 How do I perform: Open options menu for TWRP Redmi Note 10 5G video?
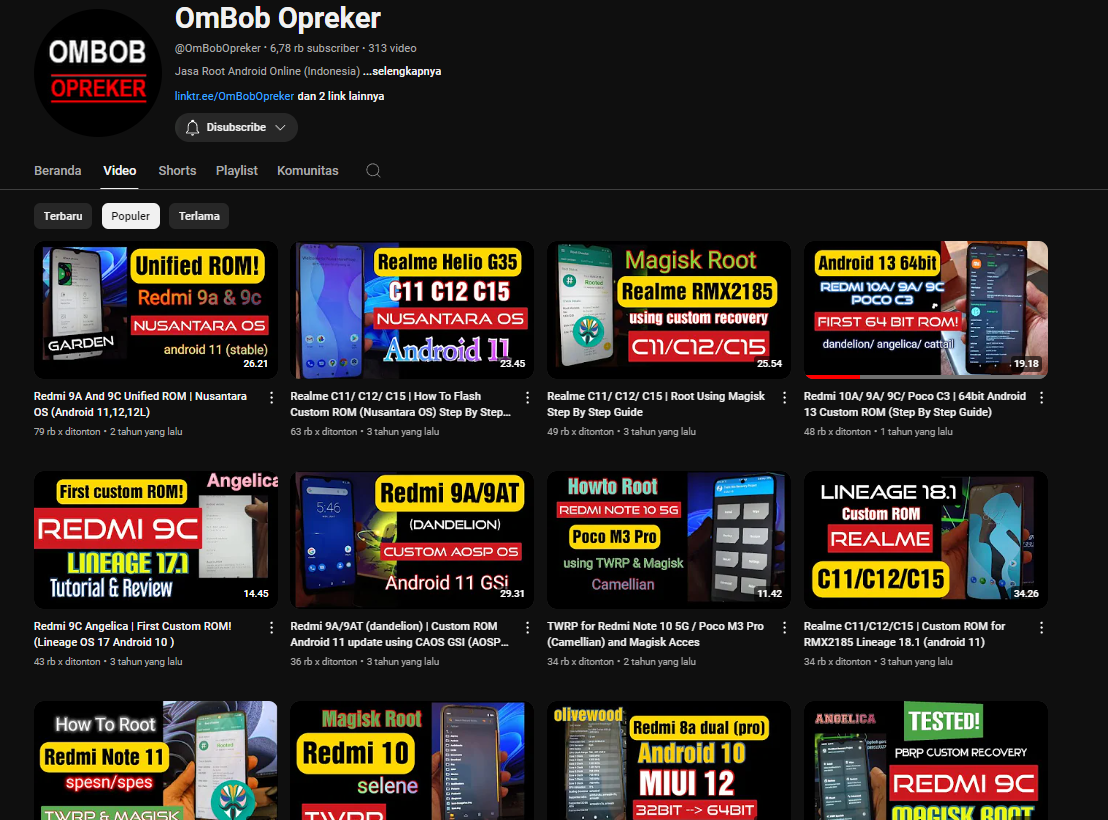(784, 628)
